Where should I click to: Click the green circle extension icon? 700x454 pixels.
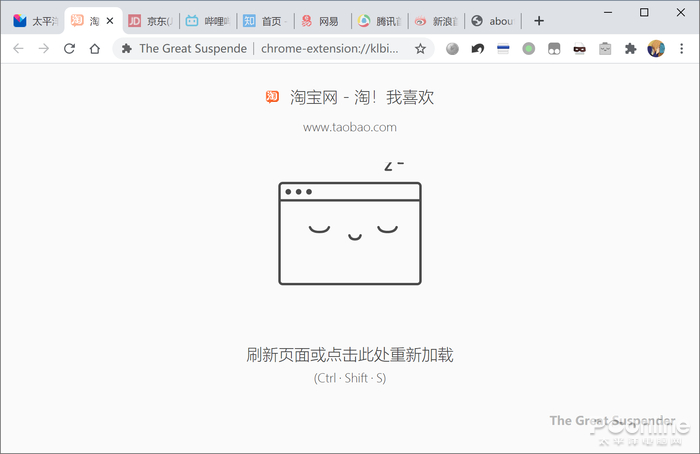click(x=529, y=48)
